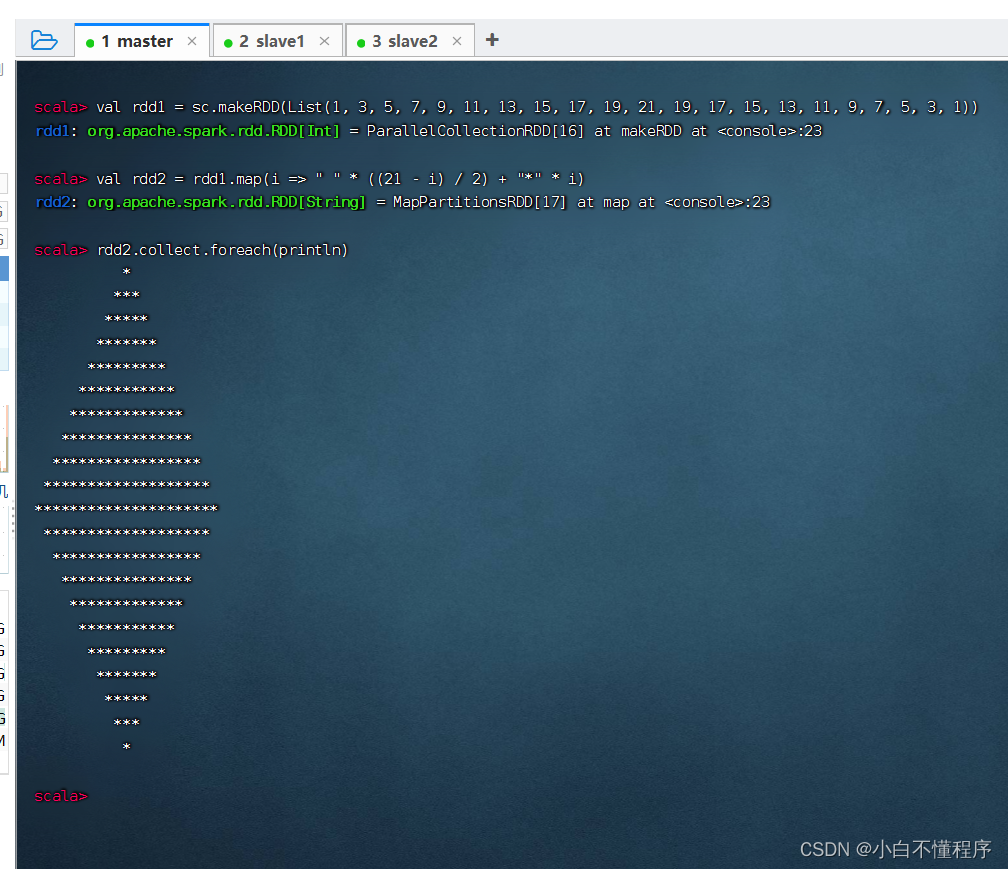Screen dimensions: 1008x869
Task: Click the widest asterisk row of the diamond
Action: pos(127,508)
